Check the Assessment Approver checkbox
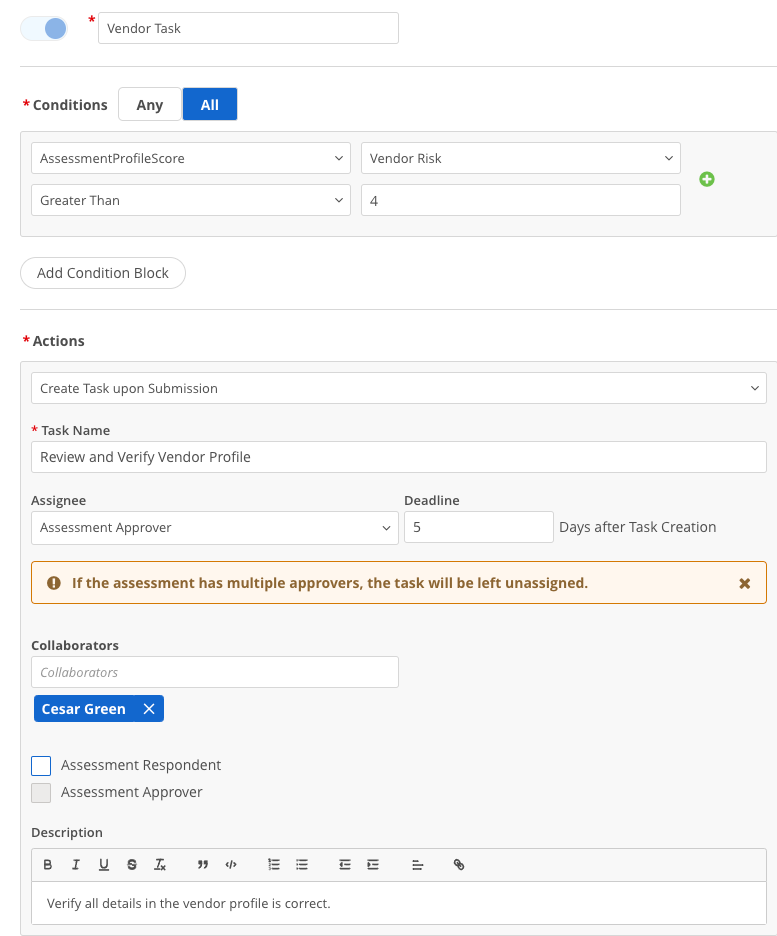 click(x=42, y=792)
